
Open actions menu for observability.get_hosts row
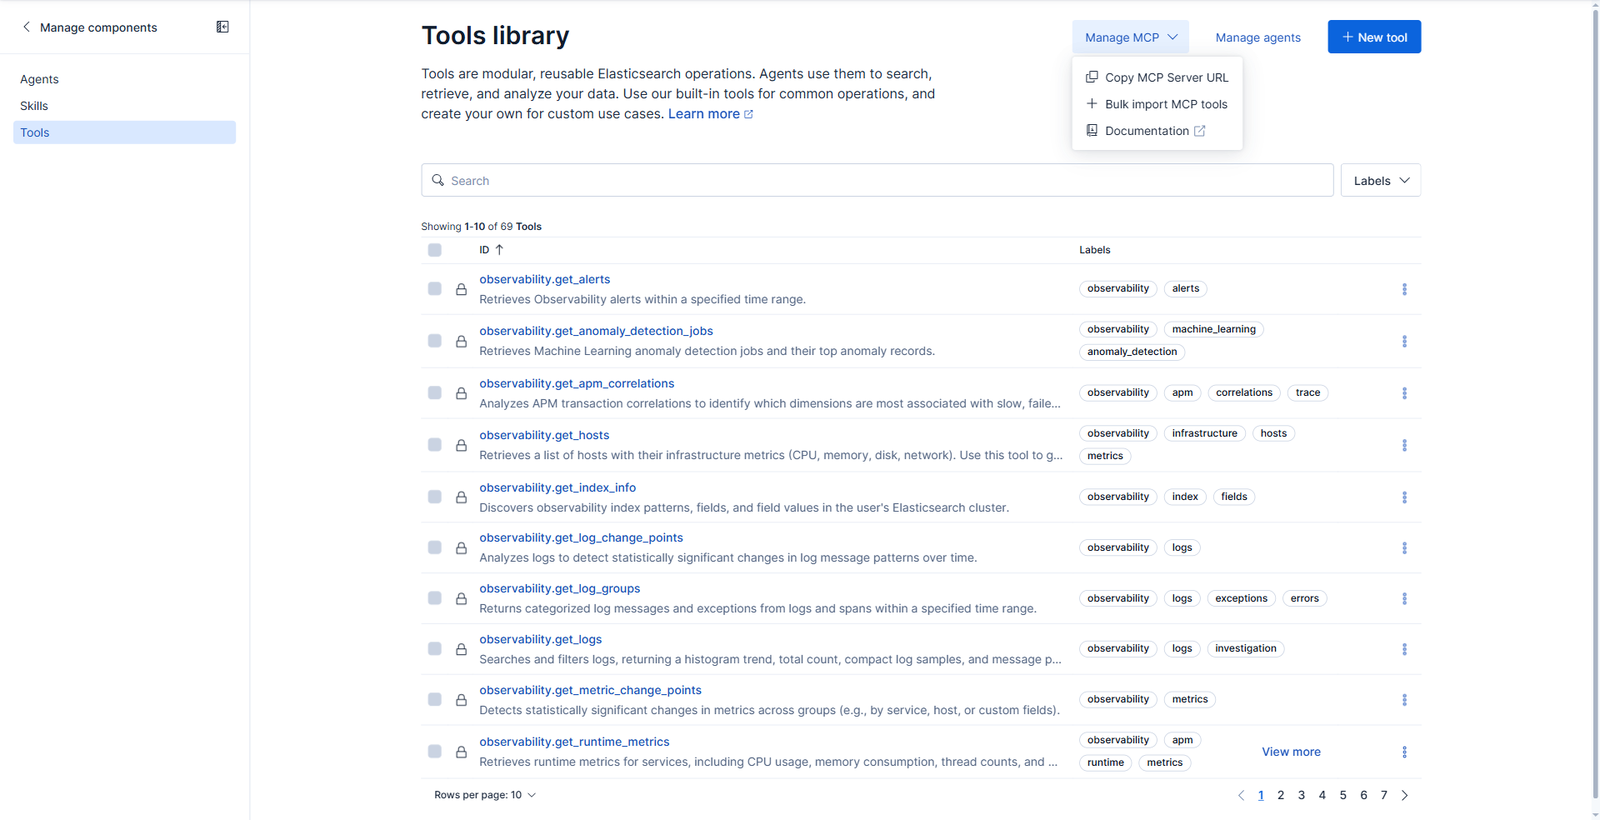(1404, 445)
